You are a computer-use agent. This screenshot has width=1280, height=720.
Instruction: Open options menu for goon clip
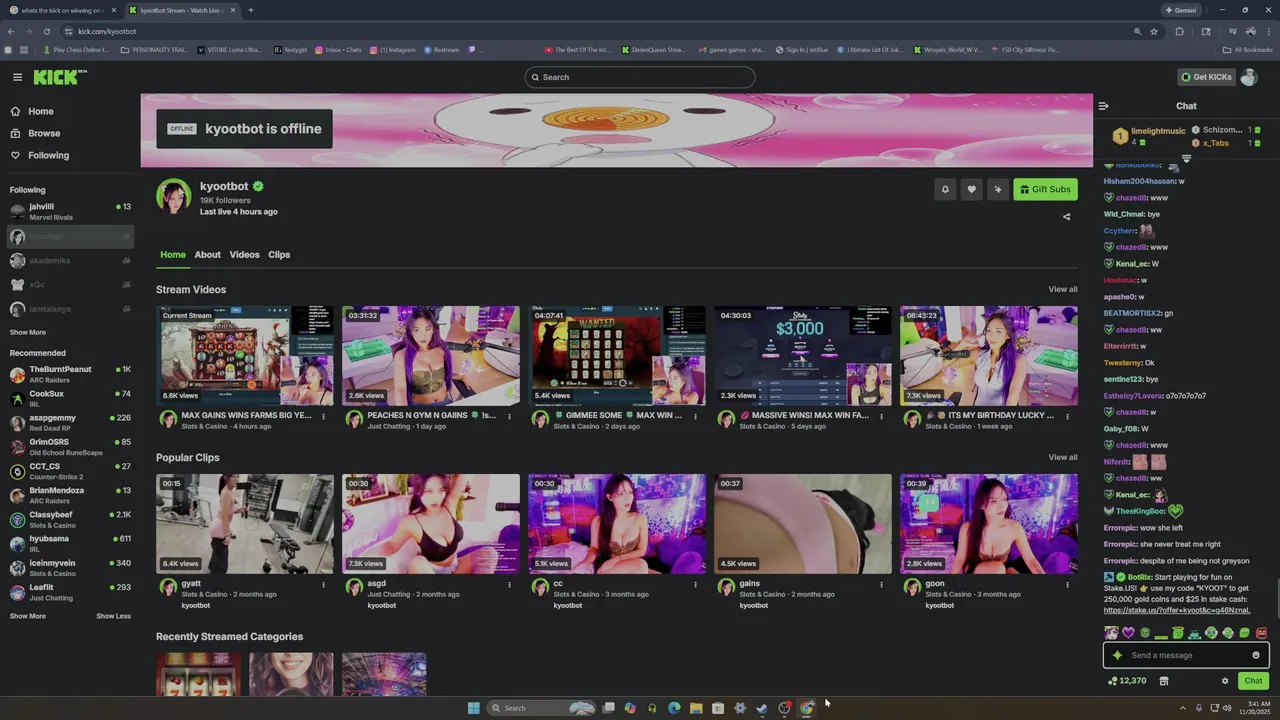pyautogui.click(x=1067, y=584)
